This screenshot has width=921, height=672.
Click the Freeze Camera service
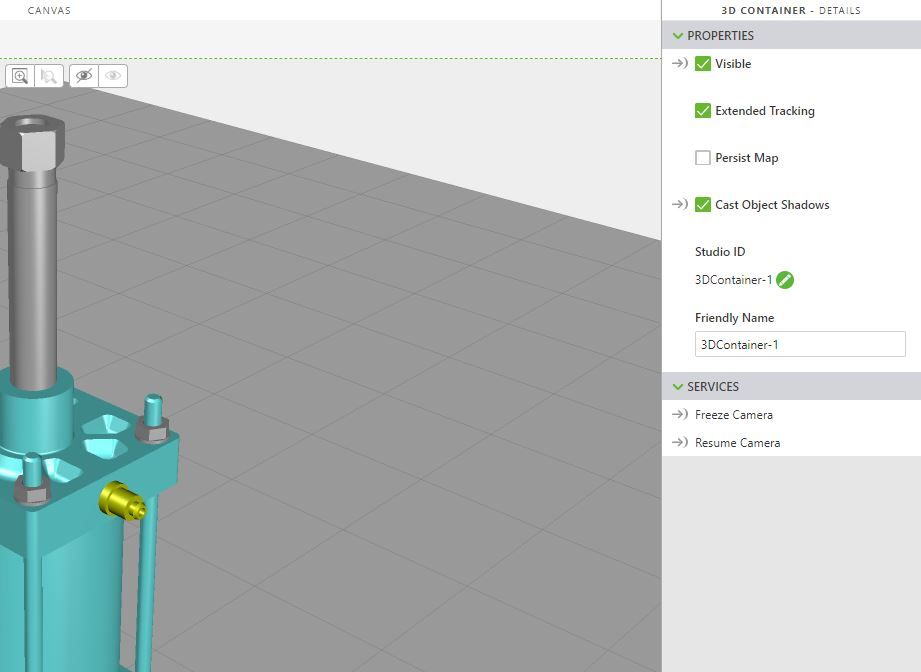point(734,415)
